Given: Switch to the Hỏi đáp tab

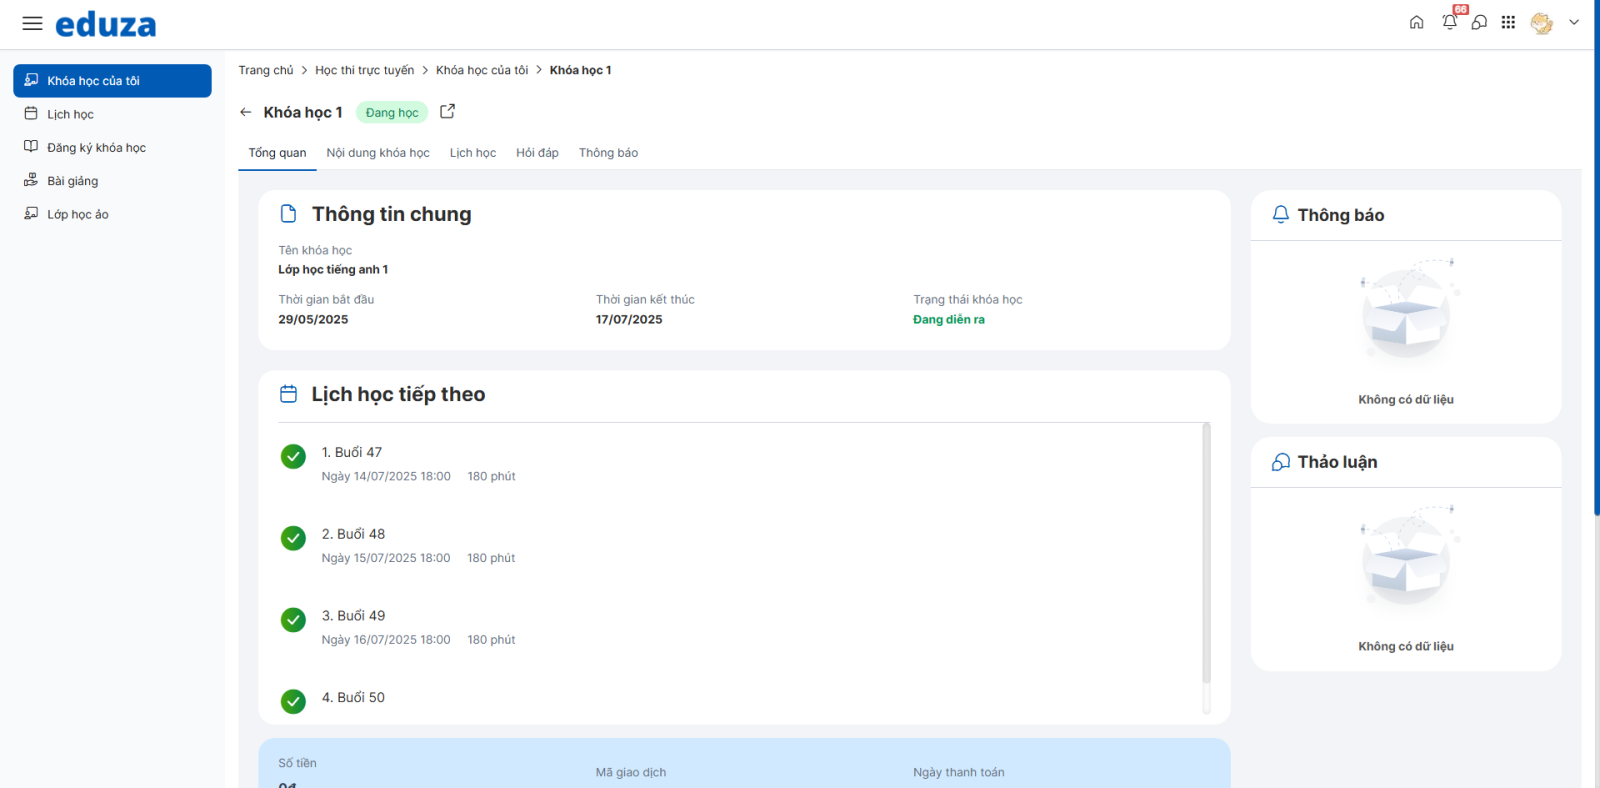Looking at the screenshot, I should tap(537, 153).
